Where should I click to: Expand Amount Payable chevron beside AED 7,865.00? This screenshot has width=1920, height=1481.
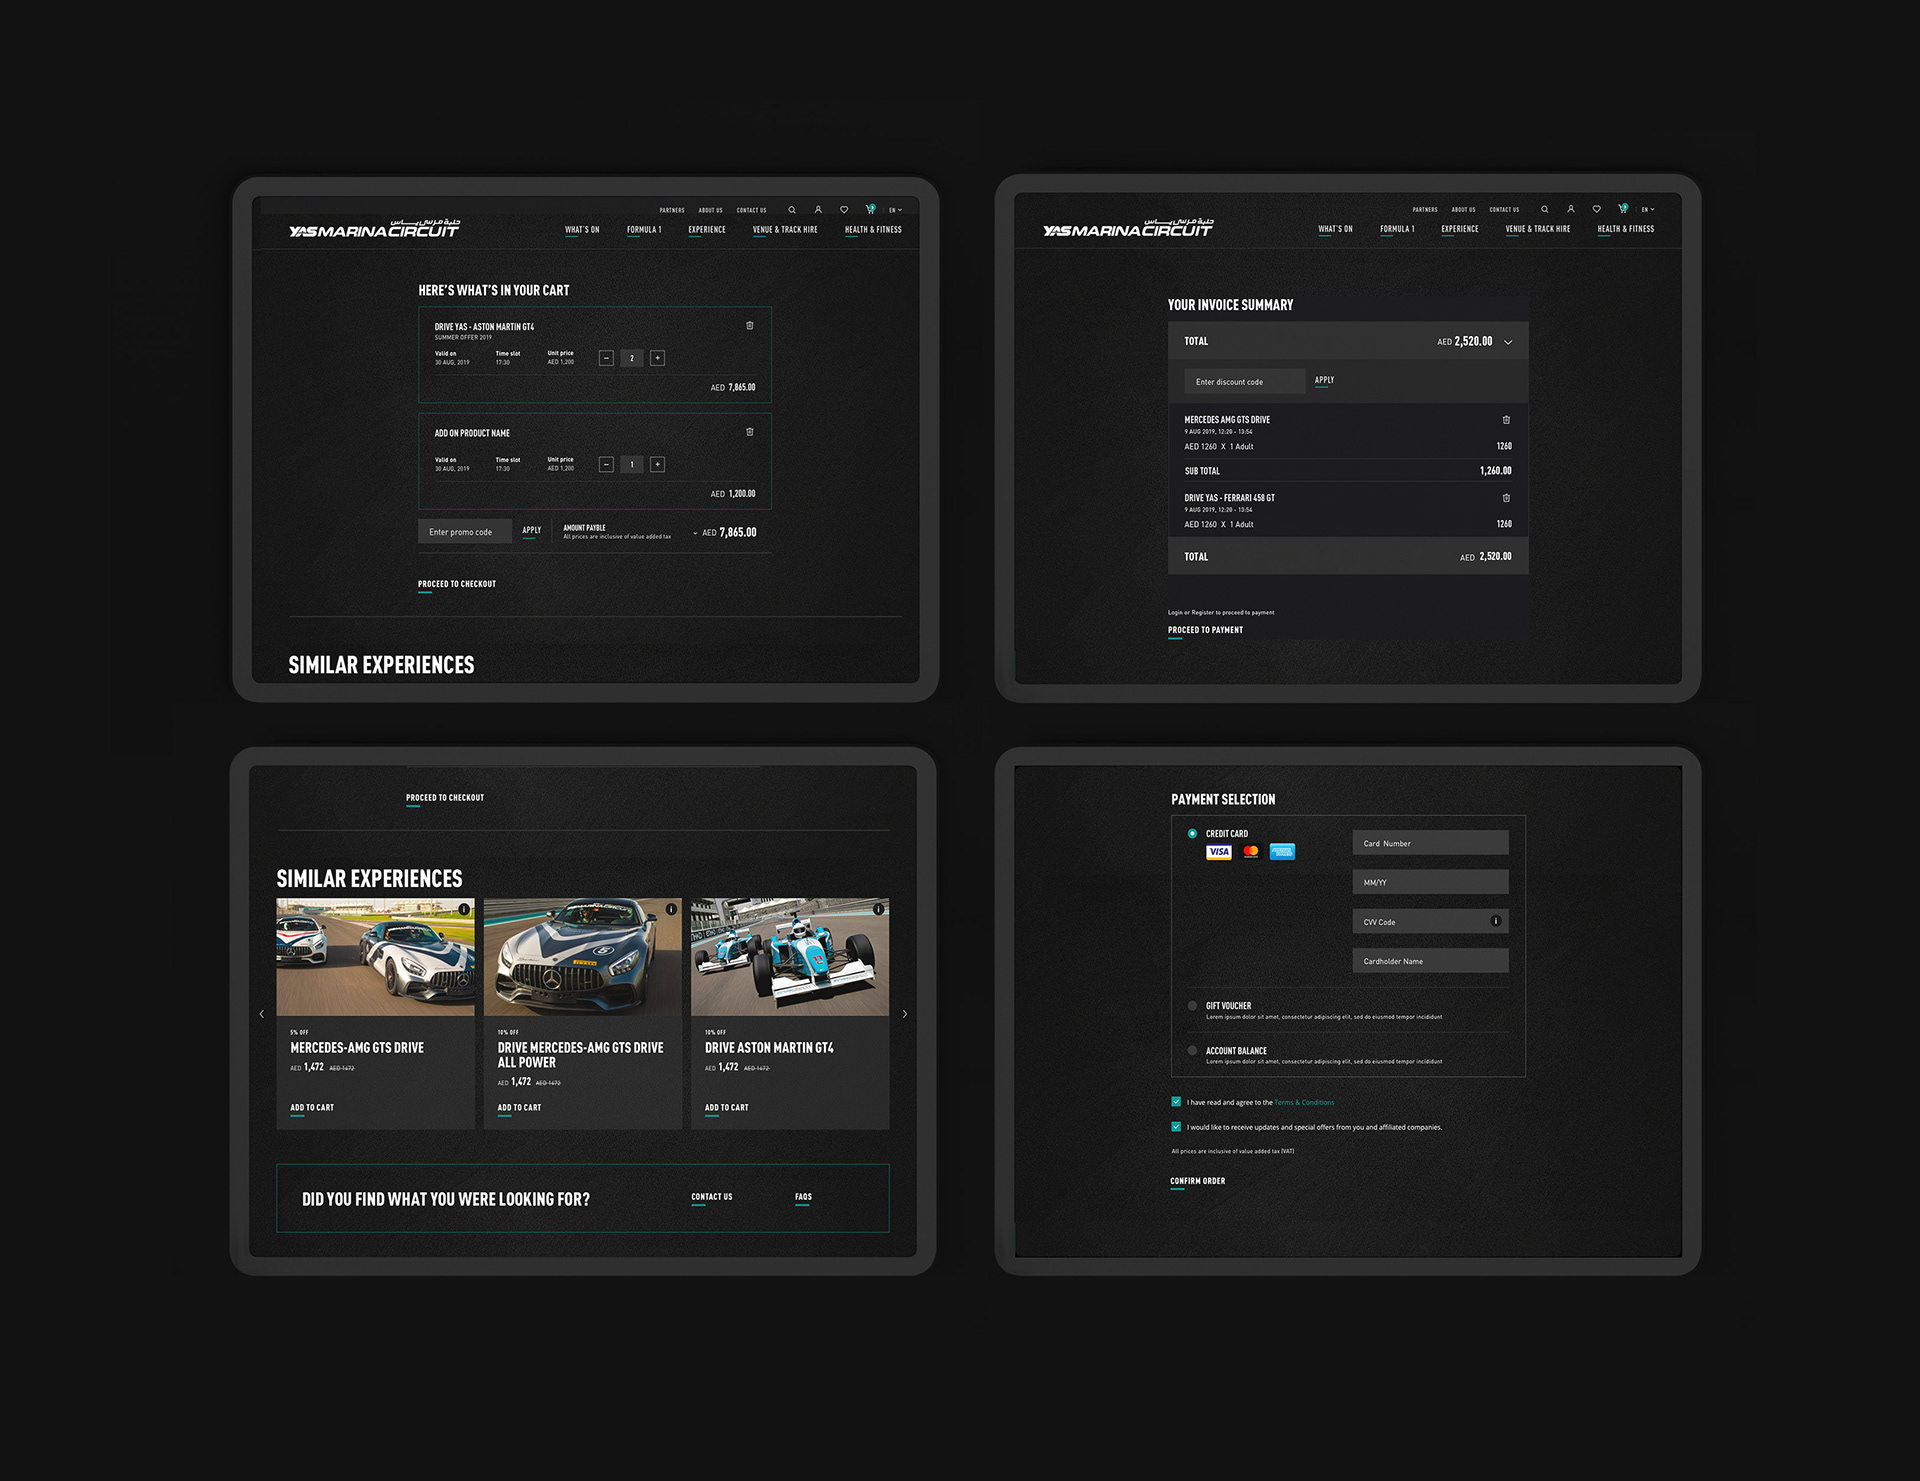coord(695,533)
